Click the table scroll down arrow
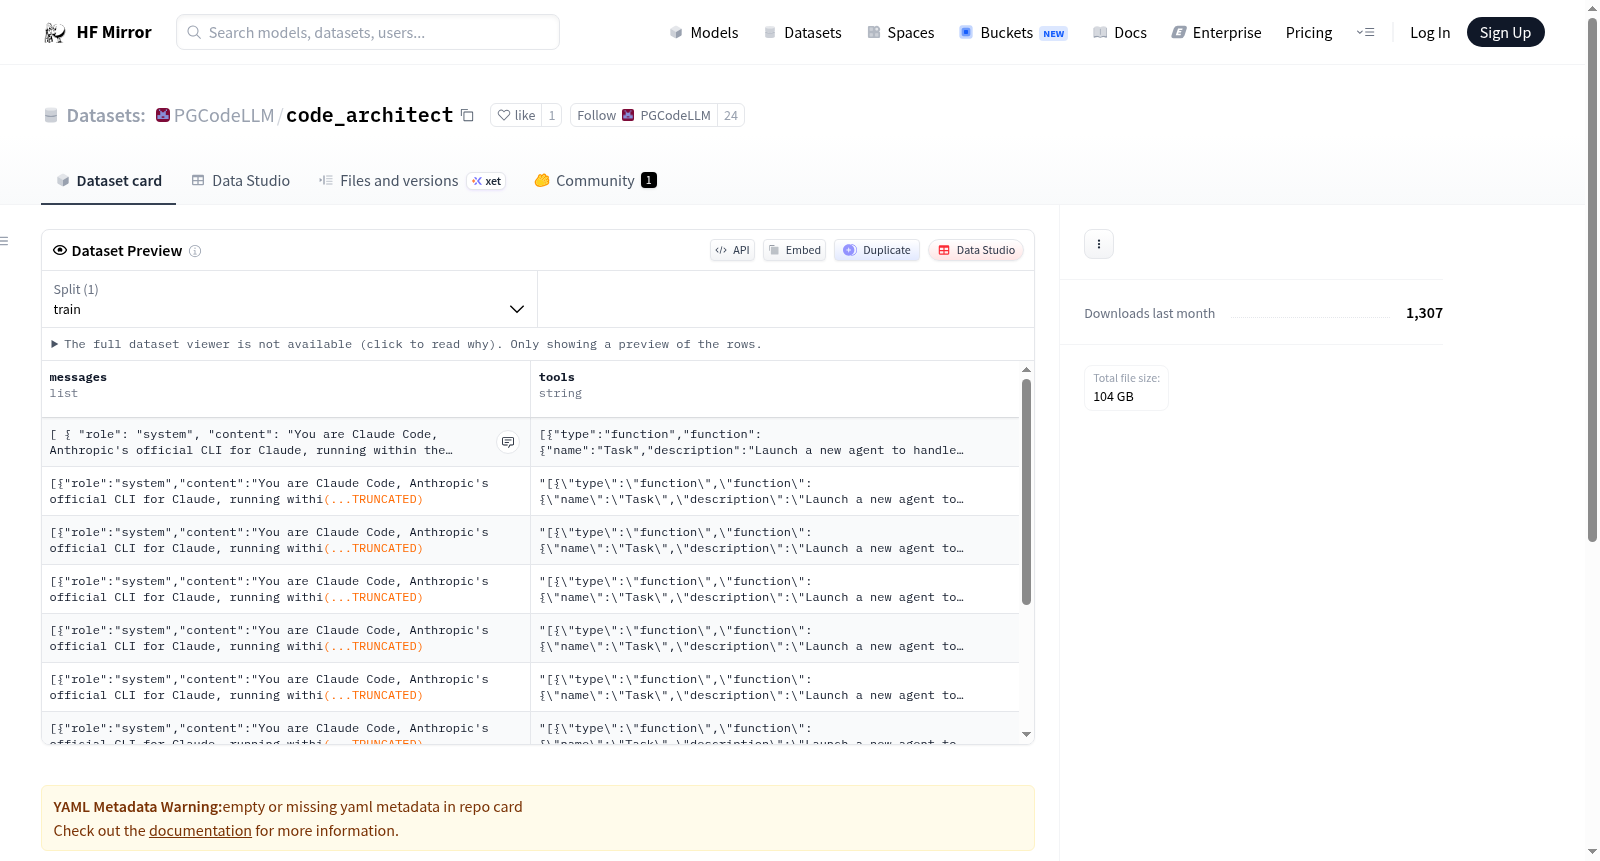 pos(1026,735)
